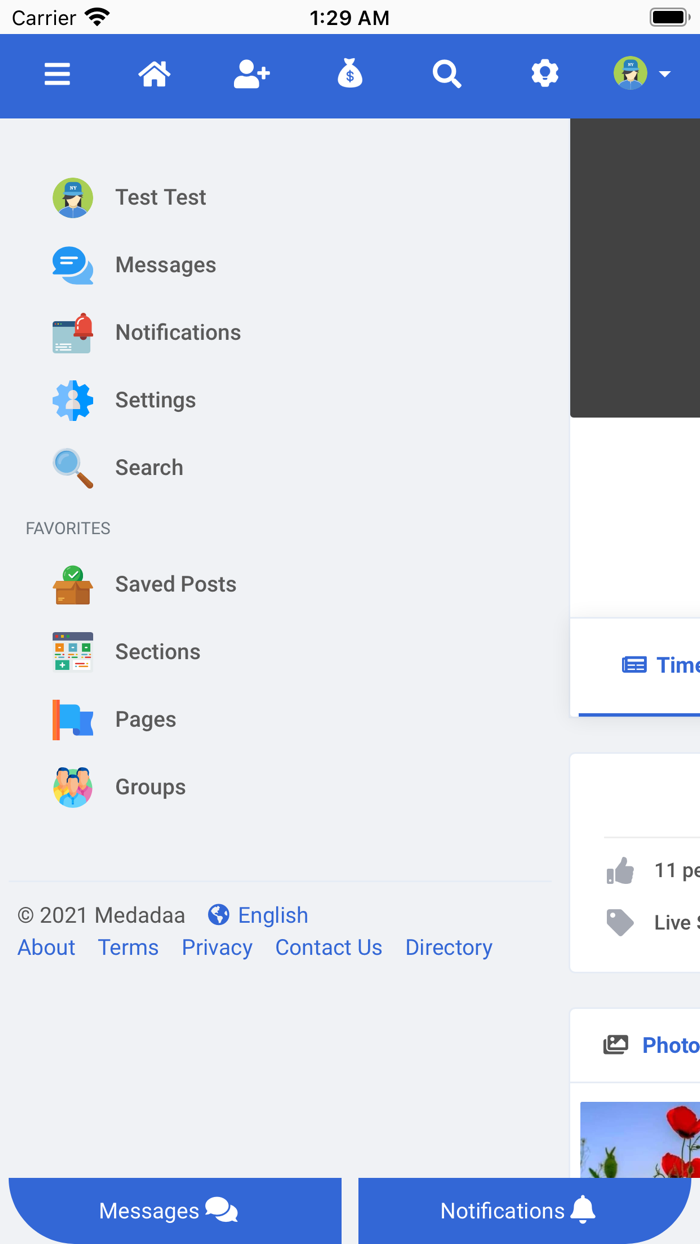Viewport: 700px width, 1244px height.
Task: Open Pages flag item
Action: pos(145,719)
